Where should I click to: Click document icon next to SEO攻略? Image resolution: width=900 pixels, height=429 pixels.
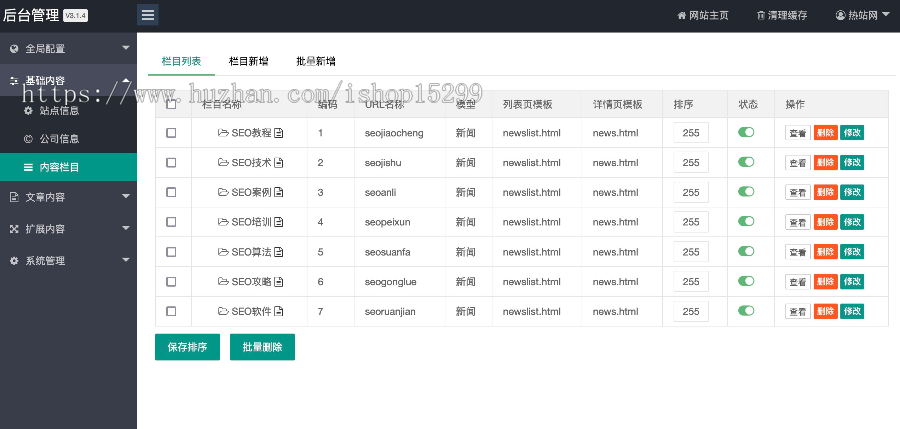click(x=279, y=281)
